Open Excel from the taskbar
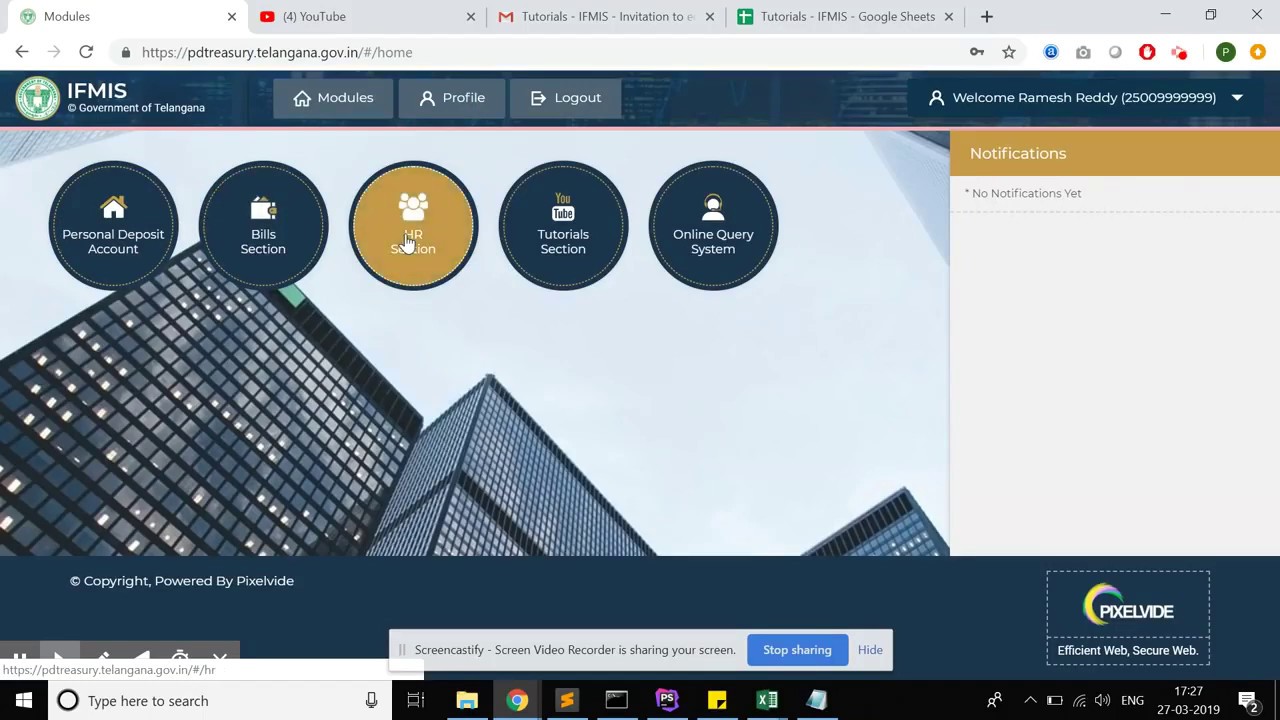This screenshot has height=720, width=1280. pyautogui.click(x=767, y=700)
